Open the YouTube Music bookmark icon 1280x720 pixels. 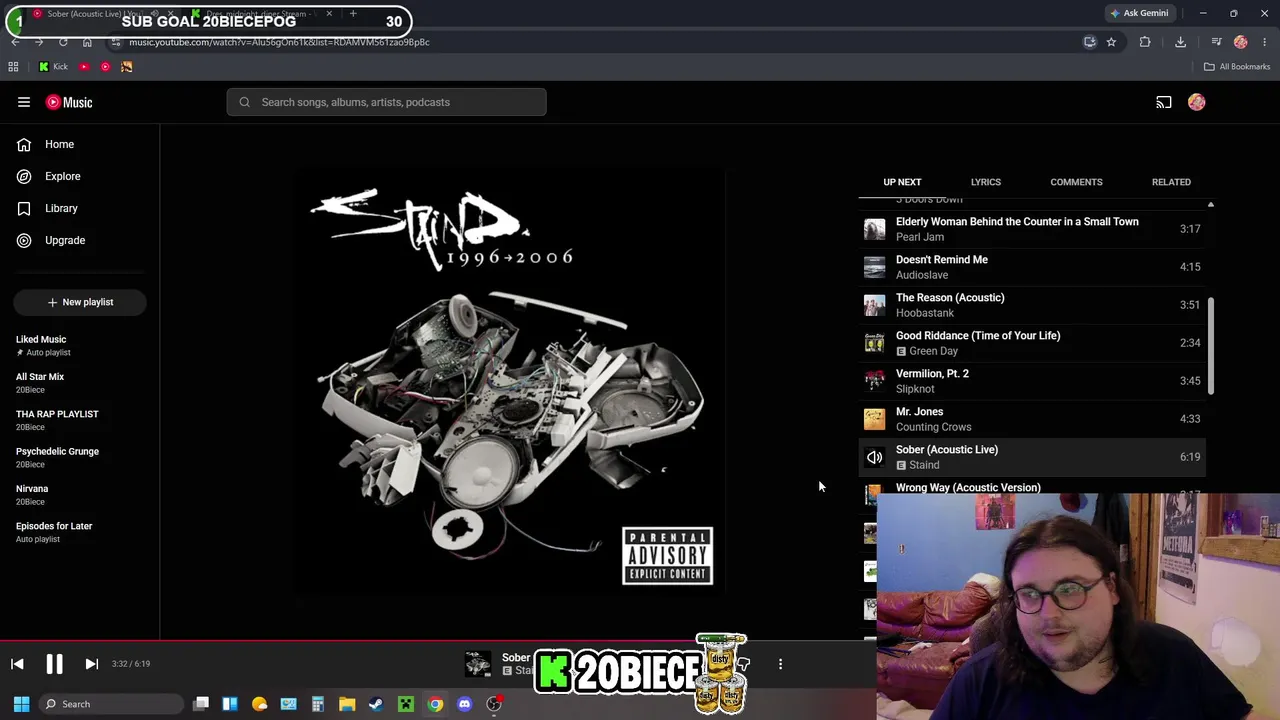(x=105, y=67)
